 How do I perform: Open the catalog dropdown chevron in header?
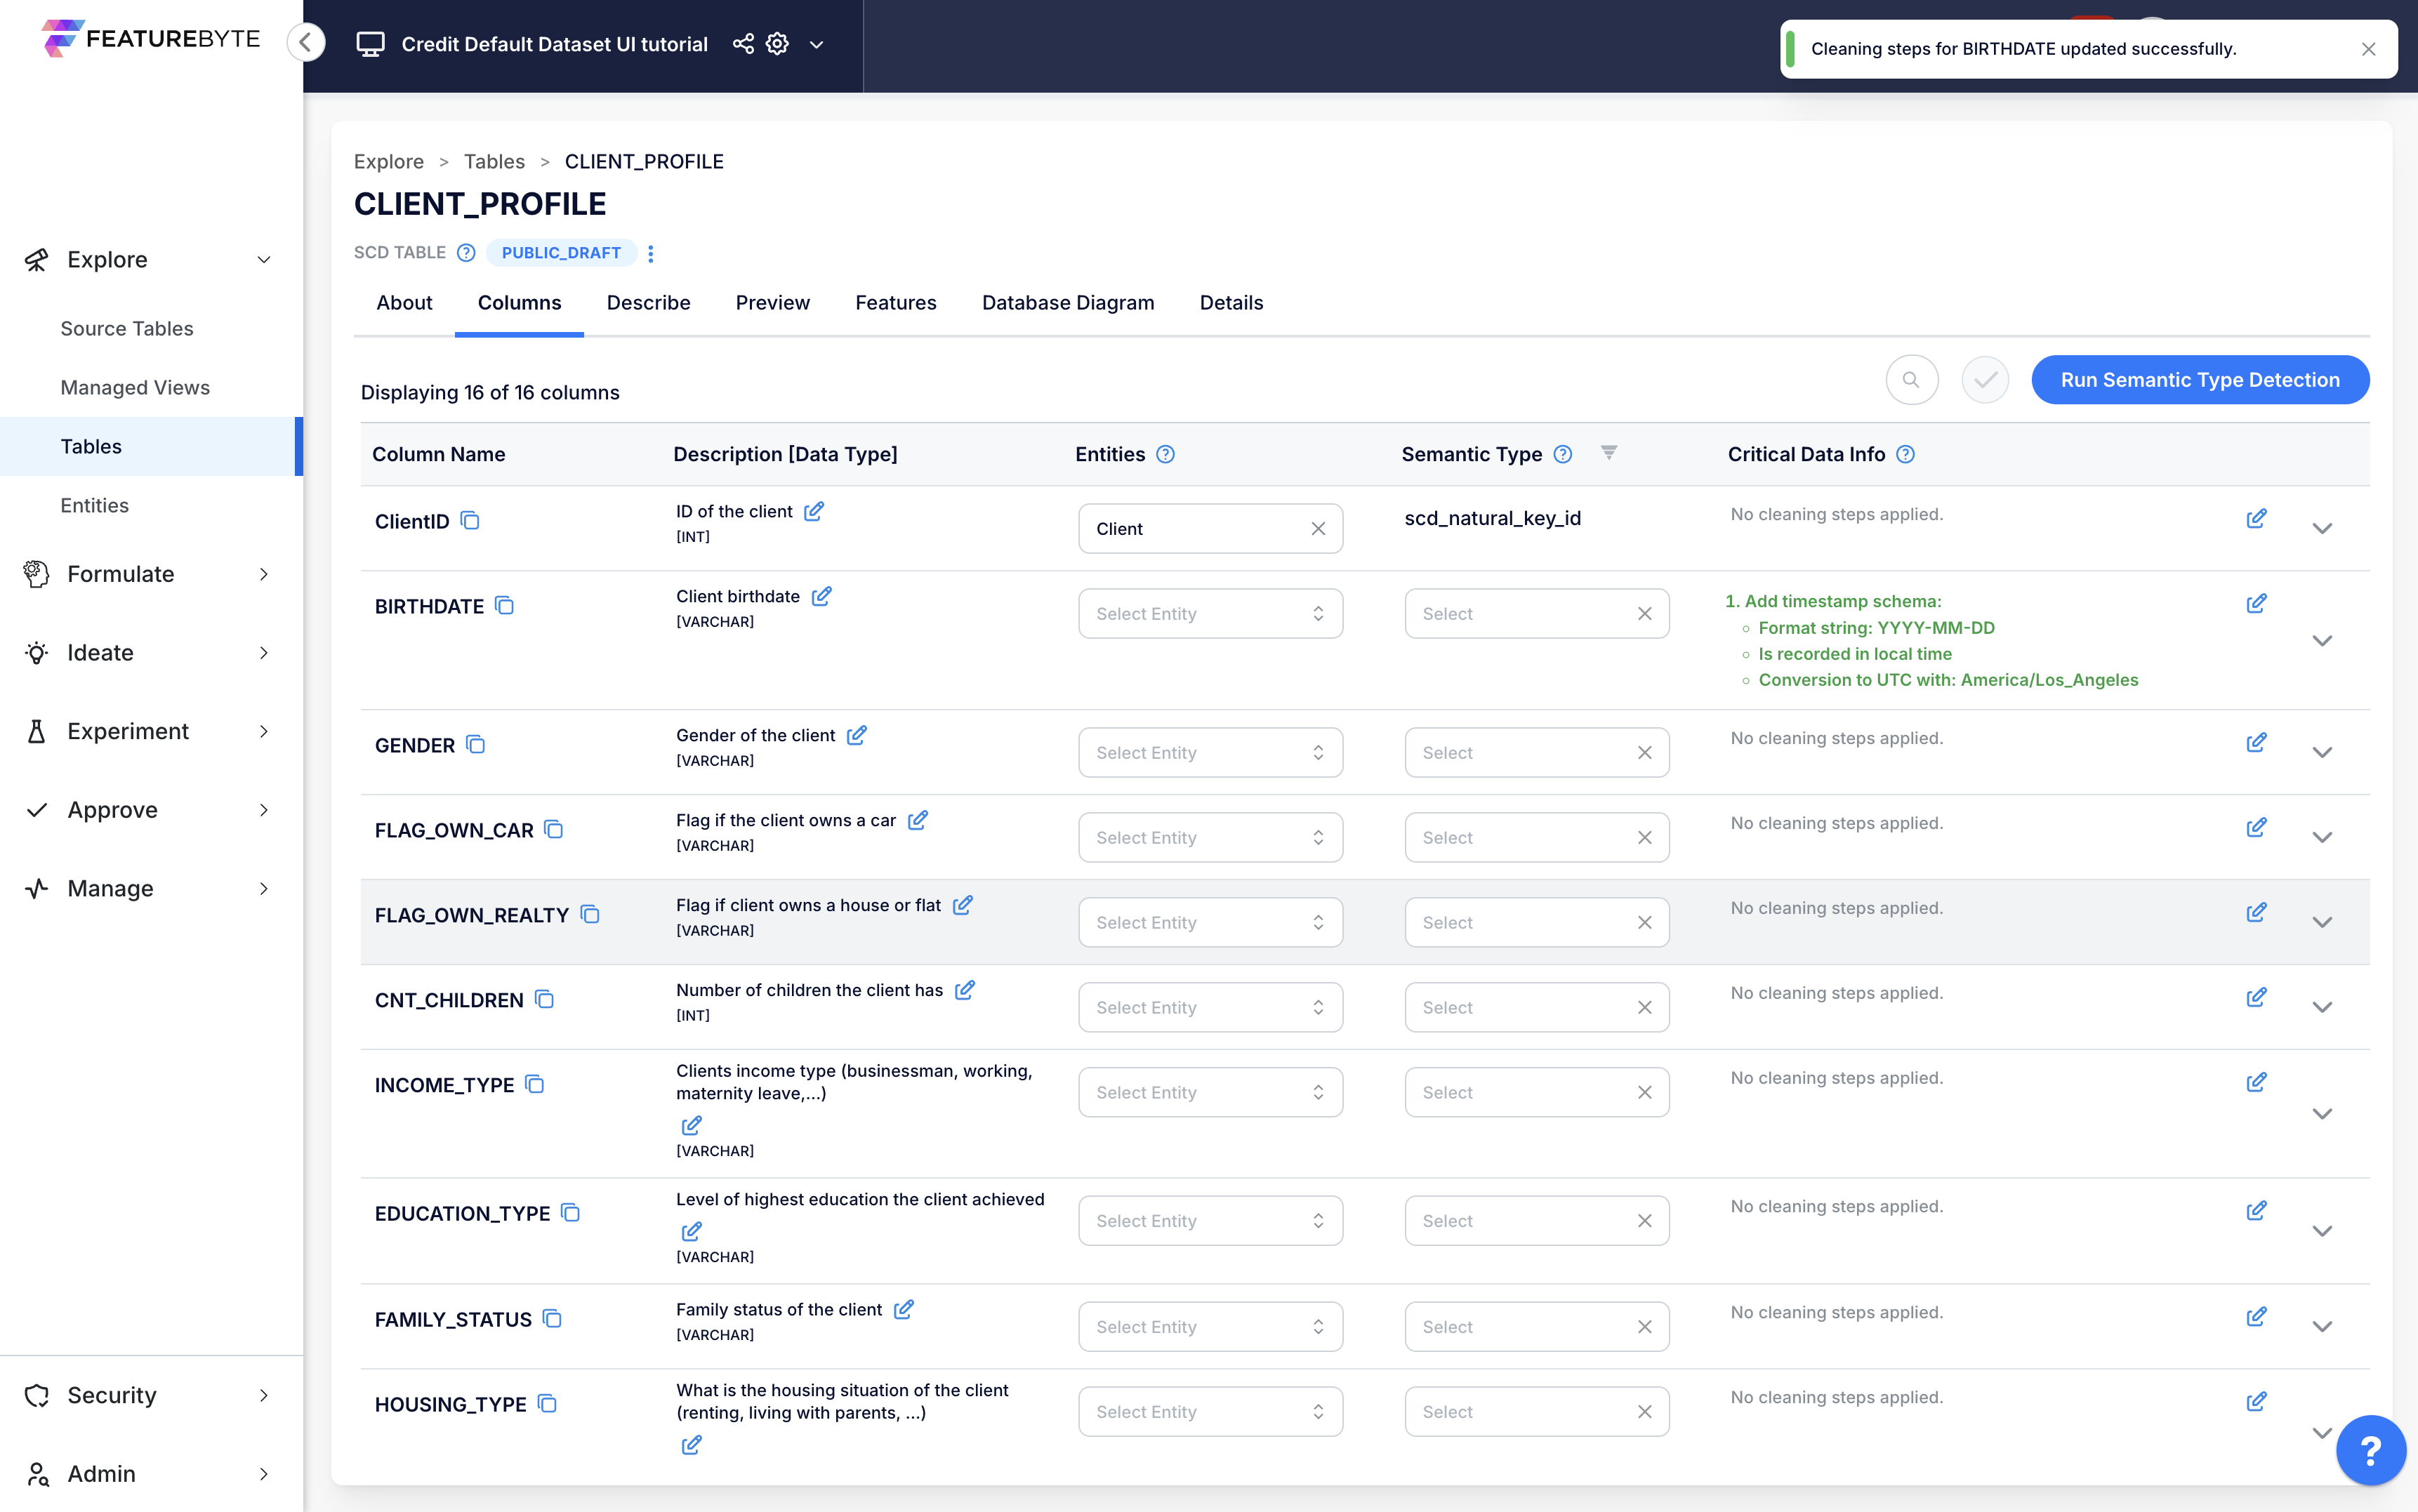tap(816, 45)
